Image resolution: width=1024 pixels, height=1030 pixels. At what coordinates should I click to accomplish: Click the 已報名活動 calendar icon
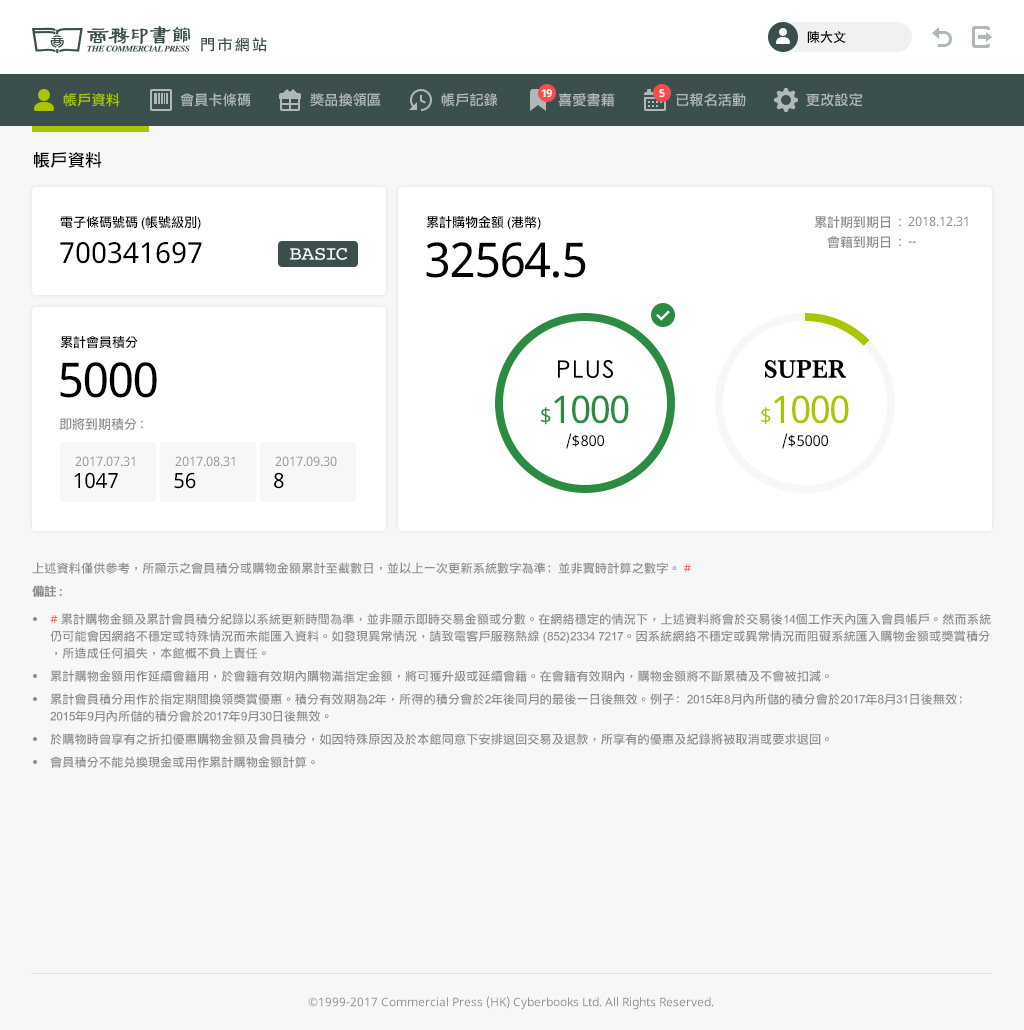tap(655, 100)
